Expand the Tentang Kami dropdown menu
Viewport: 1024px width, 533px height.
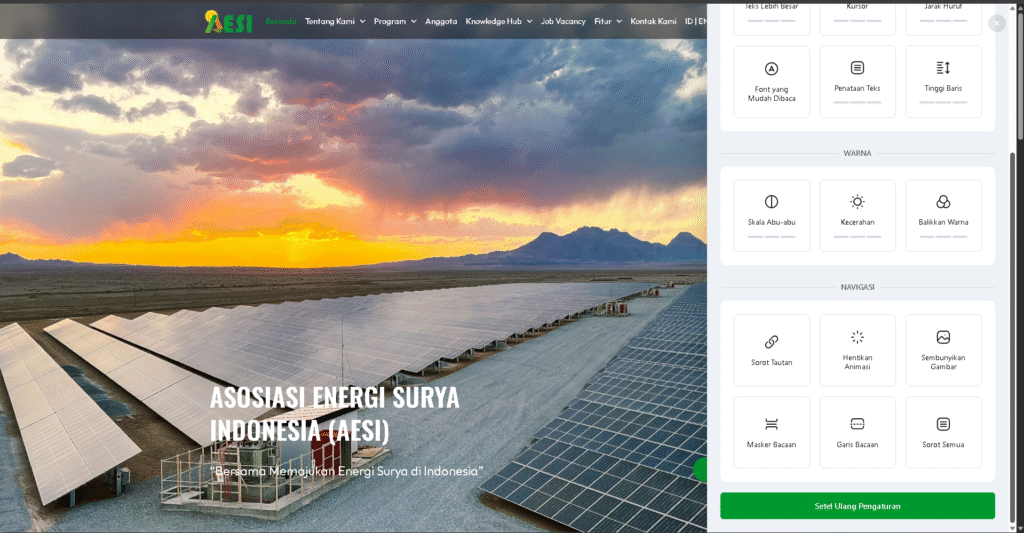tap(335, 22)
